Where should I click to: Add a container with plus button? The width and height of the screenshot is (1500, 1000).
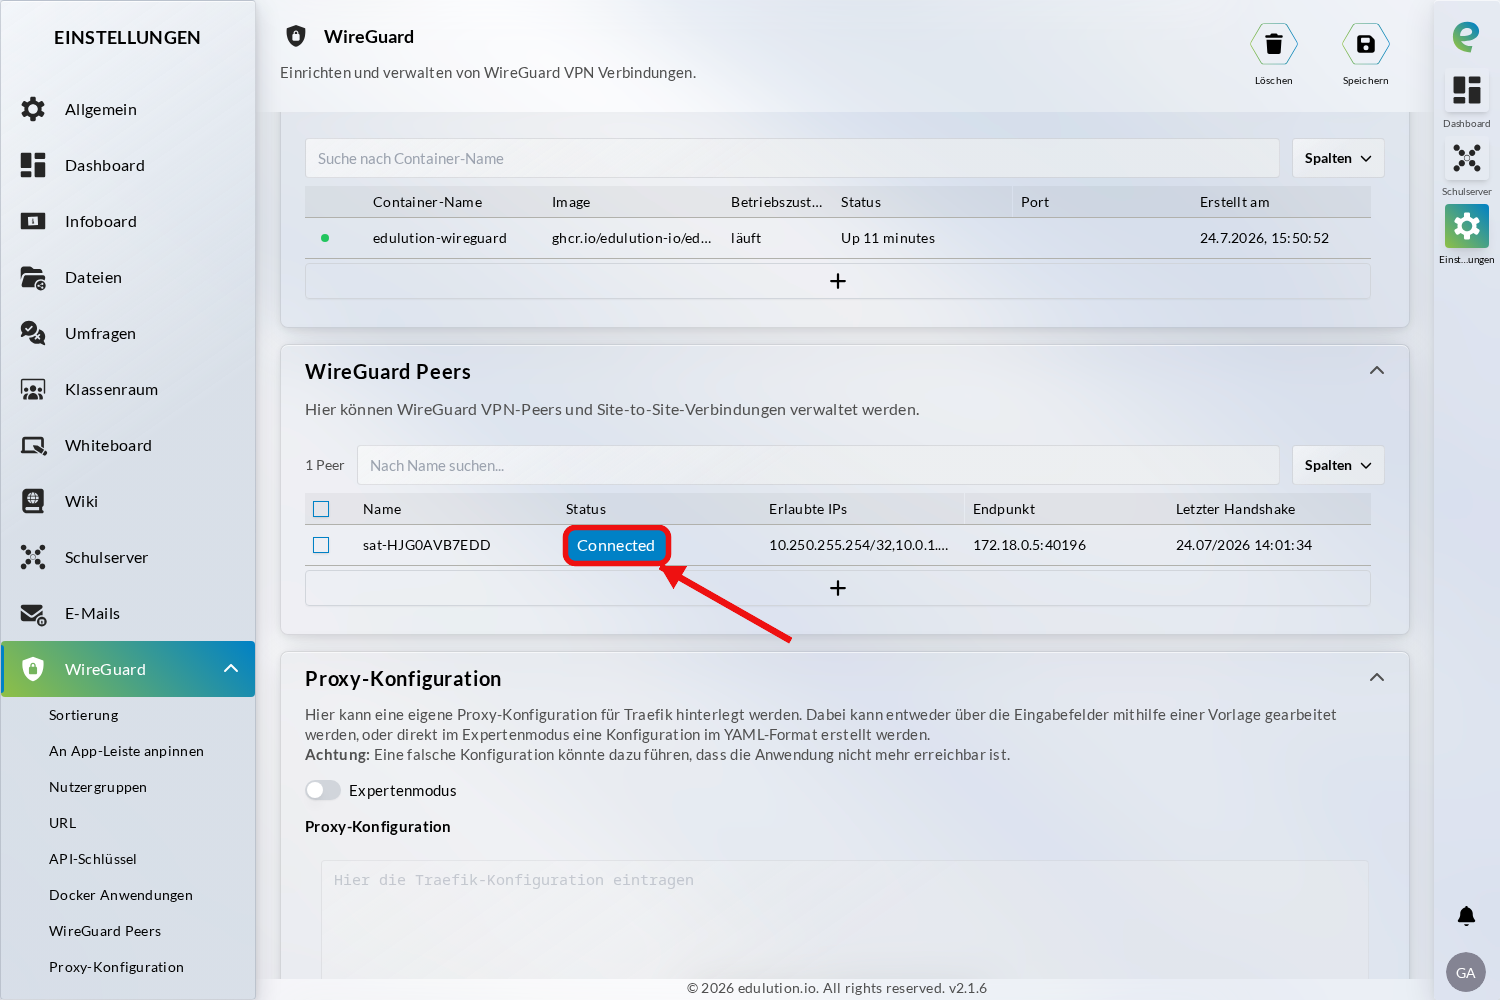click(838, 281)
